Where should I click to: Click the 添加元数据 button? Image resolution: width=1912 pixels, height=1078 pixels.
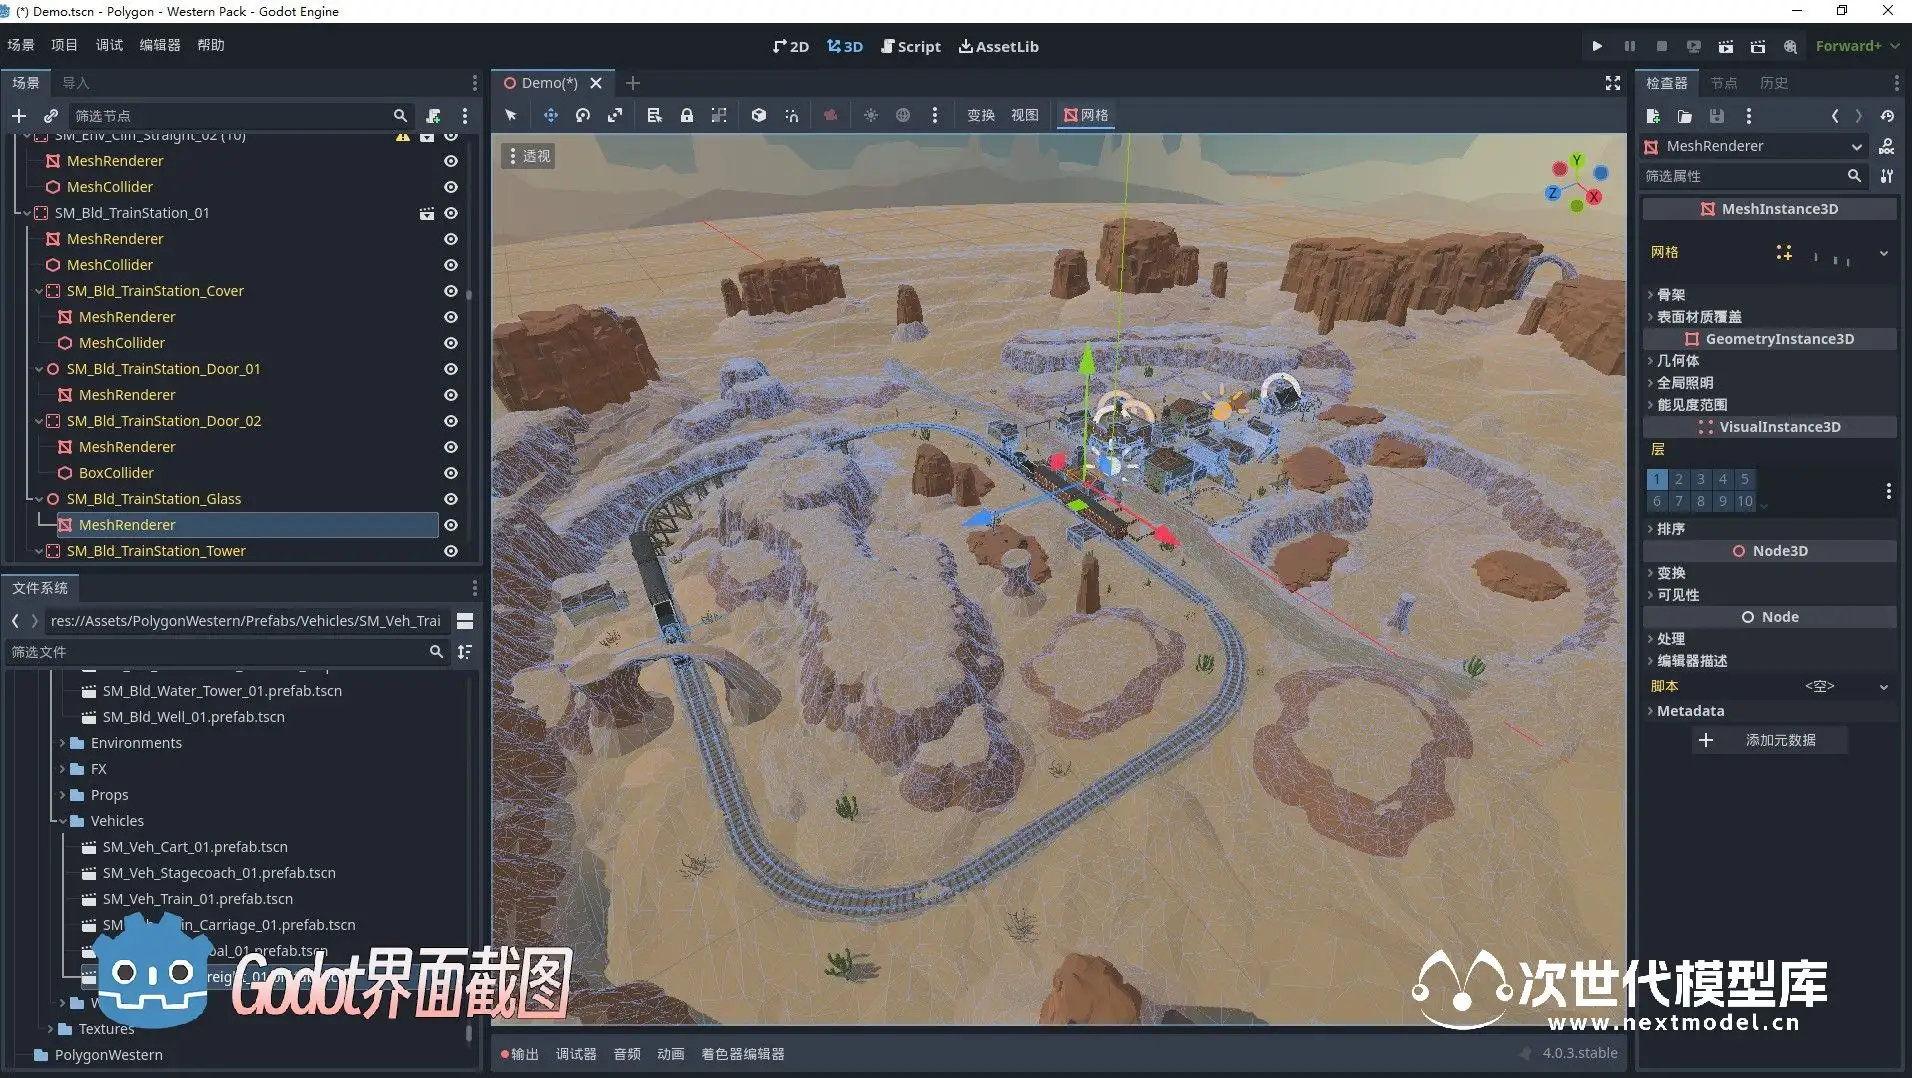pos(1769,740)
